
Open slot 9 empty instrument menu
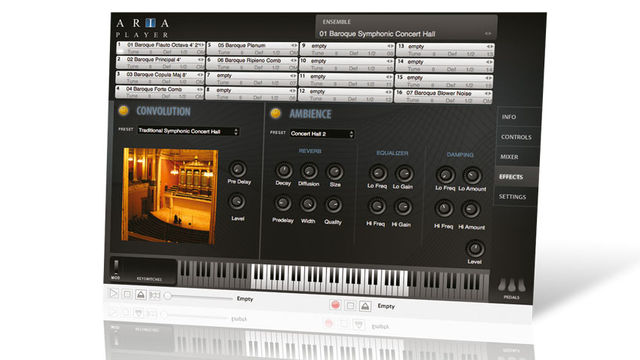coord(390,46)
